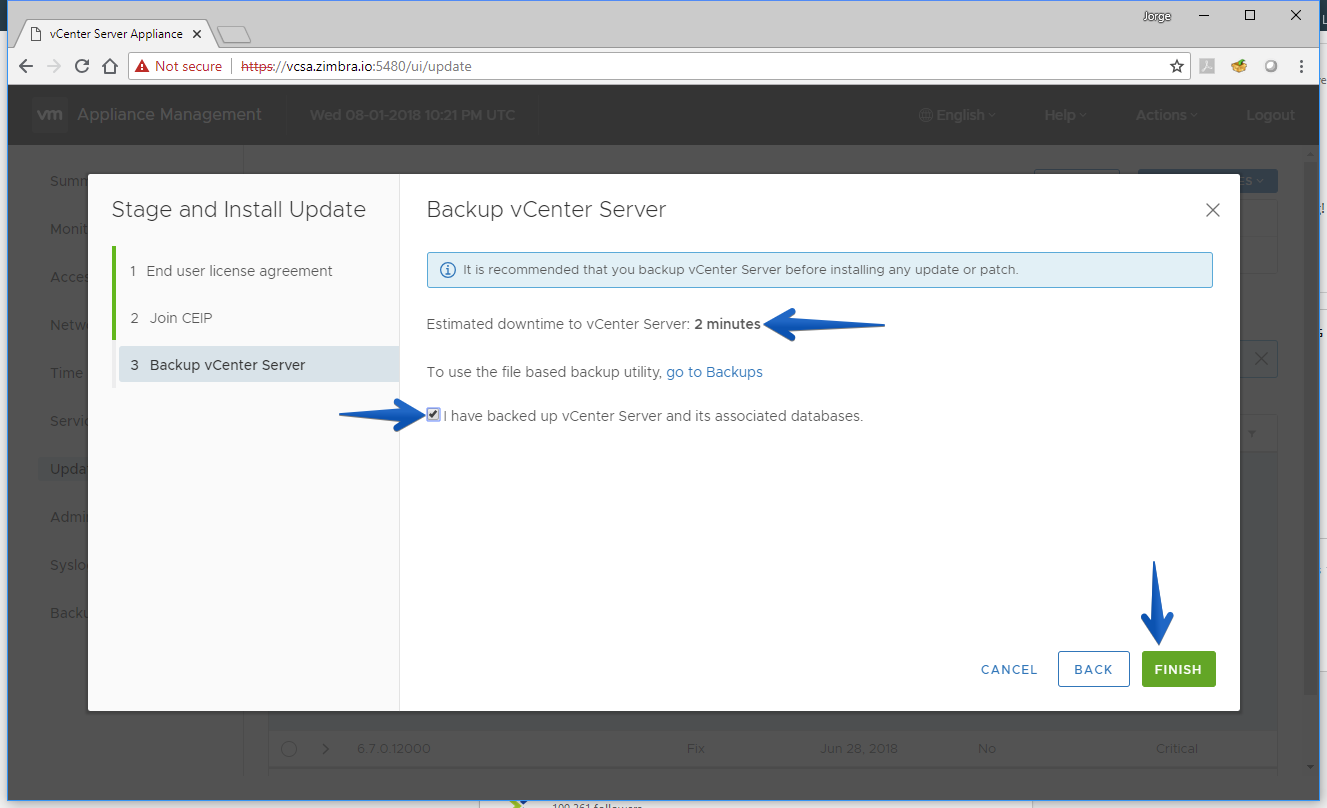Expand the 6.7.0.12000 update row details
The width and height of the screenshot is (1327, 808).
coord(325,749)
